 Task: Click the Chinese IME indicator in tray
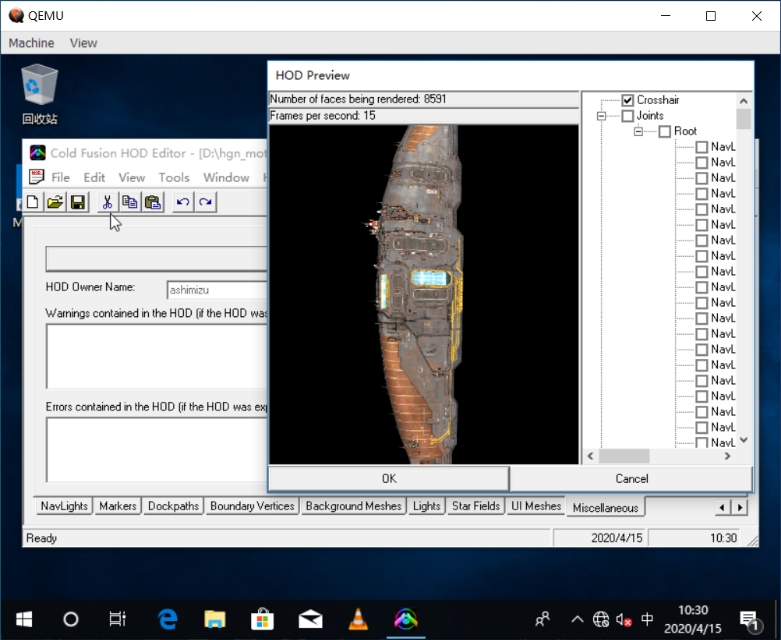tap(647, 619)
